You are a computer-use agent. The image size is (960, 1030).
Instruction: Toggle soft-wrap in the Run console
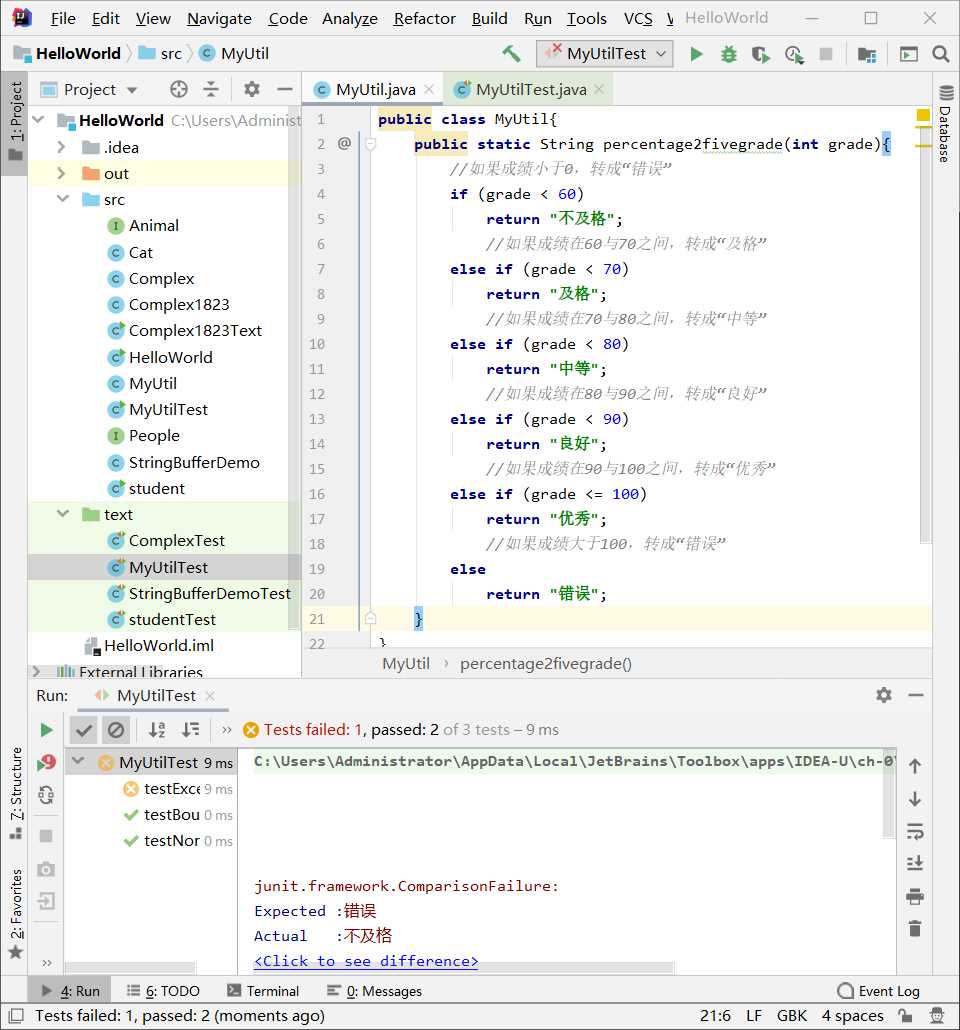(915, 831)
